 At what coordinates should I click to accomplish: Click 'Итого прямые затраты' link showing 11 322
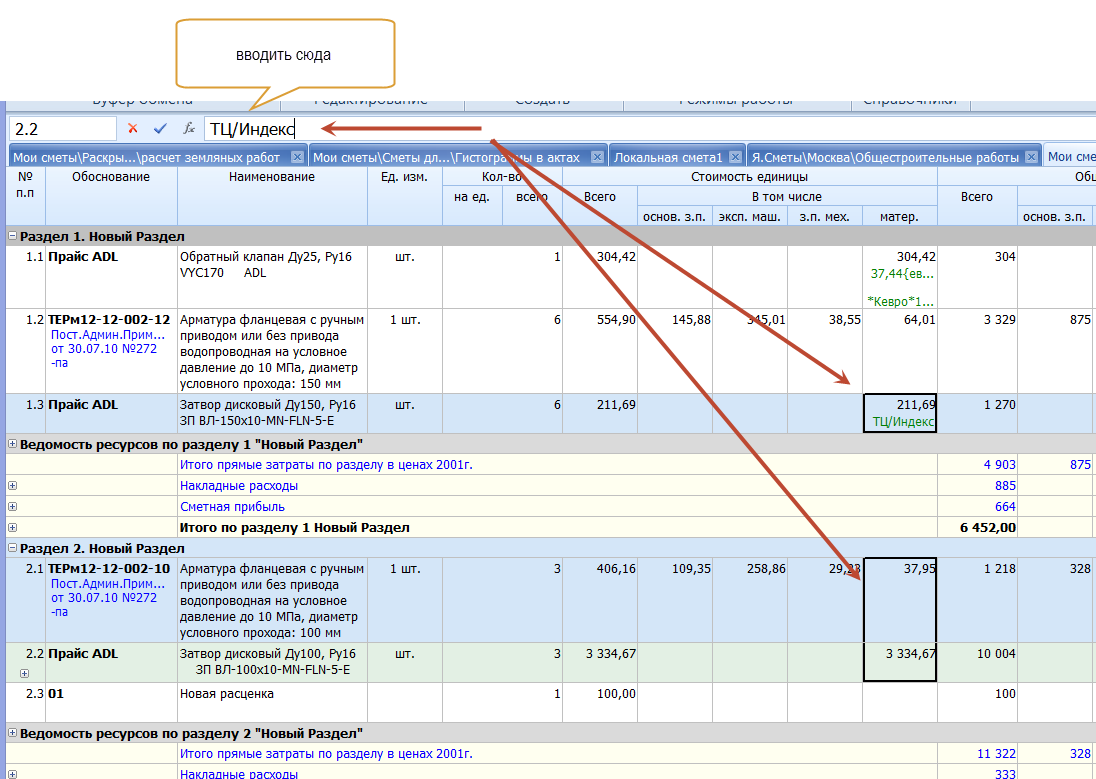326,754
